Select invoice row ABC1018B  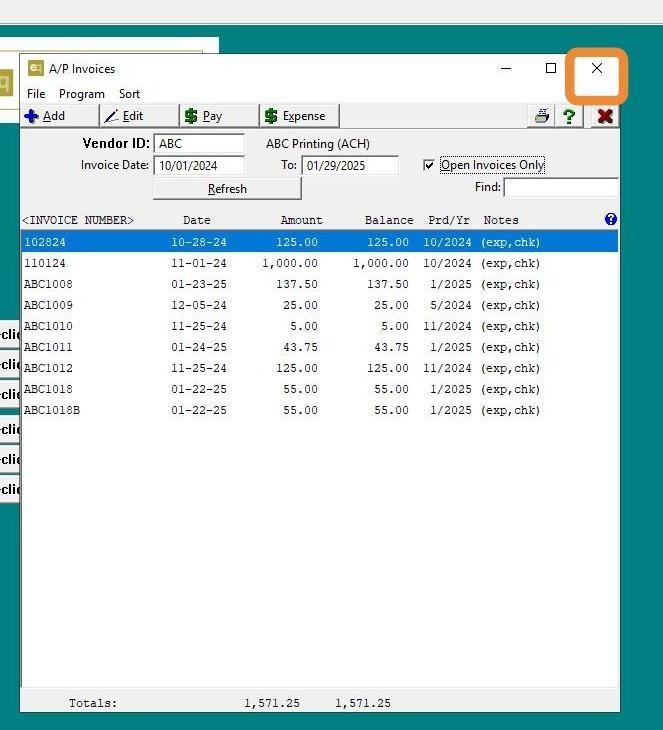point(319,410)
